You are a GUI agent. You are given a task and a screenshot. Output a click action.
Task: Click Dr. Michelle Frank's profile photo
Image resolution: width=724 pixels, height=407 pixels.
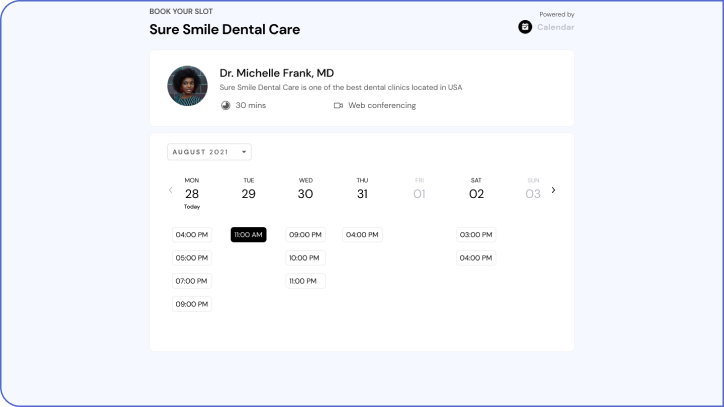click(187, 86)
